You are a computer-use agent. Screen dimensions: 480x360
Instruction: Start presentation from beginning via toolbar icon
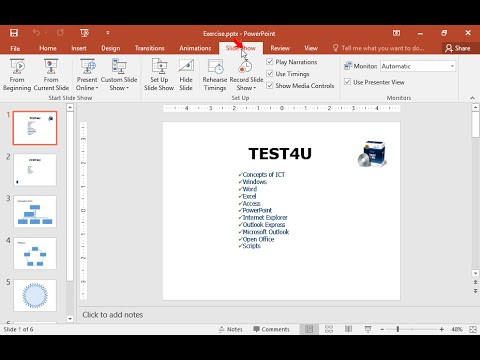(84, 33)
